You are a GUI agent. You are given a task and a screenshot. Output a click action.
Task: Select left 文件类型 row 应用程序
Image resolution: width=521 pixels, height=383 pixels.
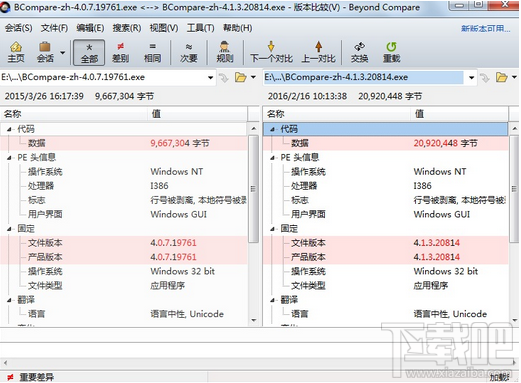point(124,286)
